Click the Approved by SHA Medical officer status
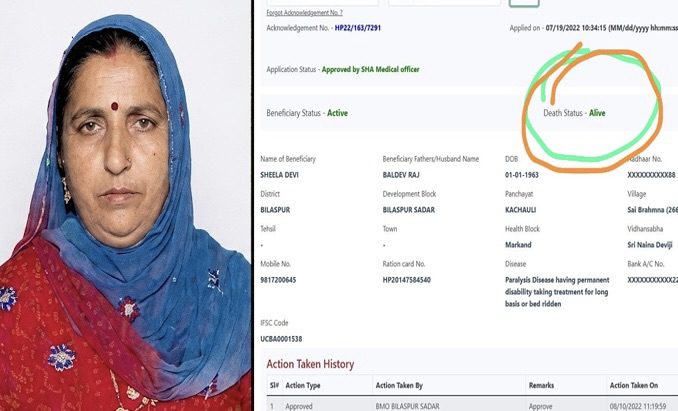Viewport: 678px width, 411px height. 371,70
